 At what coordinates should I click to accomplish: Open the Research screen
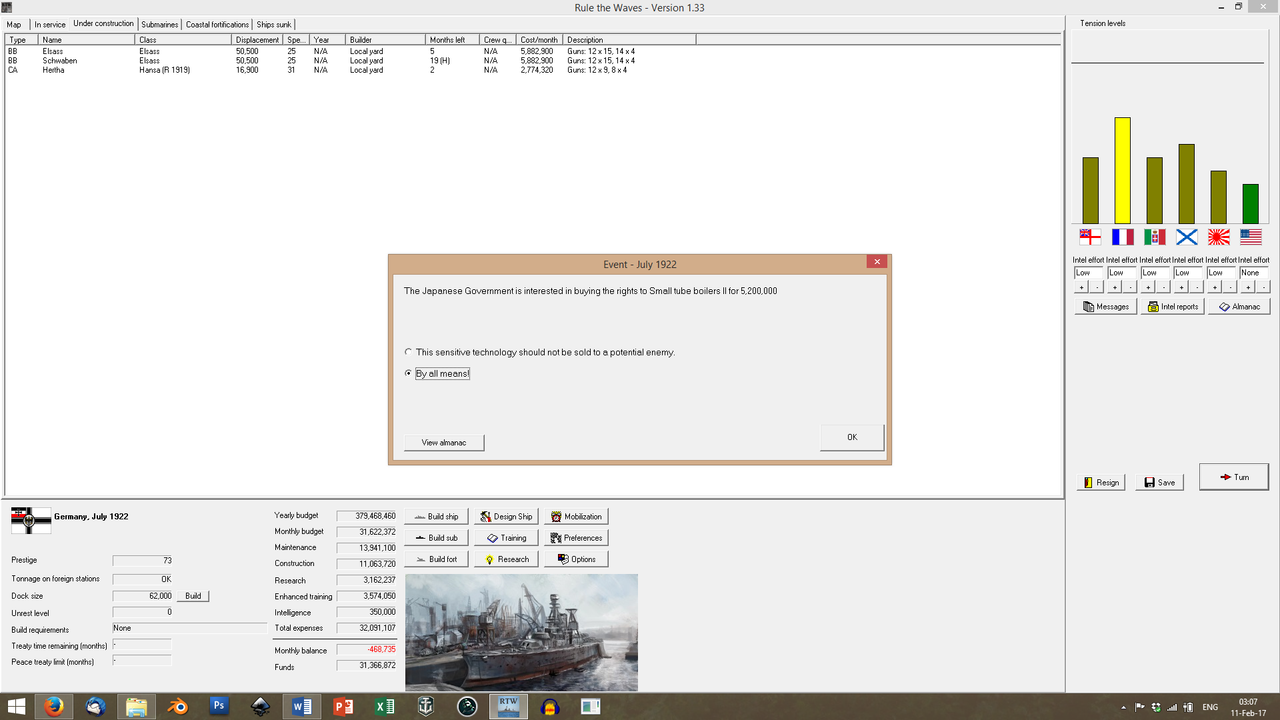(x=506, y=559)
